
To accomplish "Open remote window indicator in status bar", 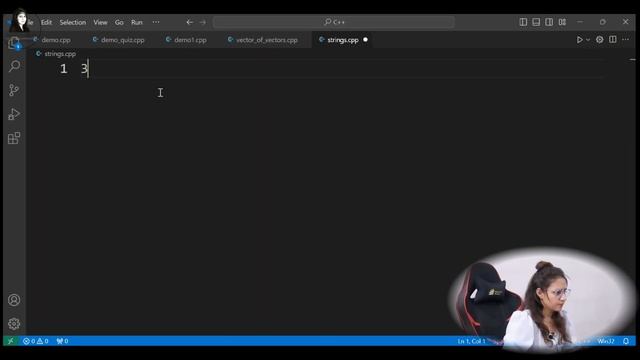I will tap(11, 341).
